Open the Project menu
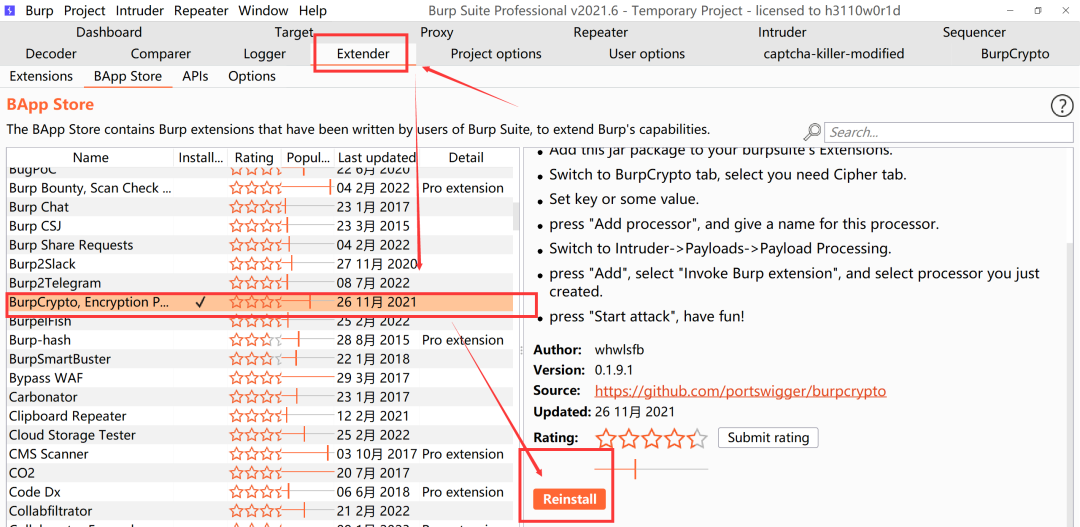 pyautogui.click(x=85, y=11)
